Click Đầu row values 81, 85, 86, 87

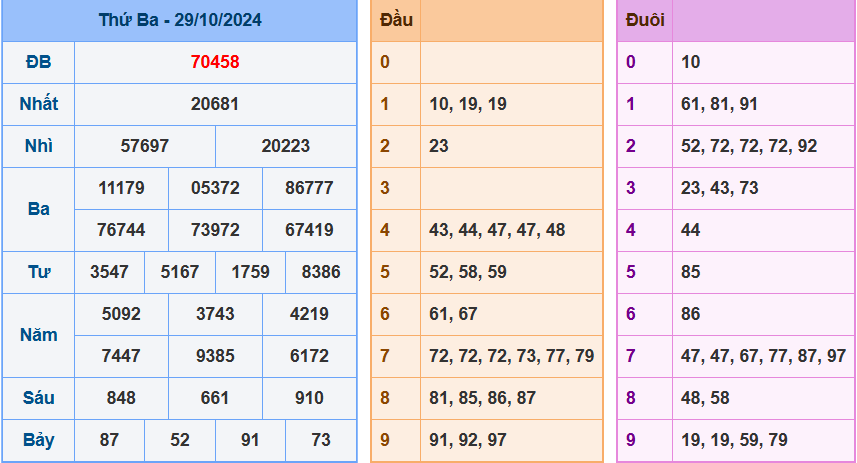(x=483, y=398)
